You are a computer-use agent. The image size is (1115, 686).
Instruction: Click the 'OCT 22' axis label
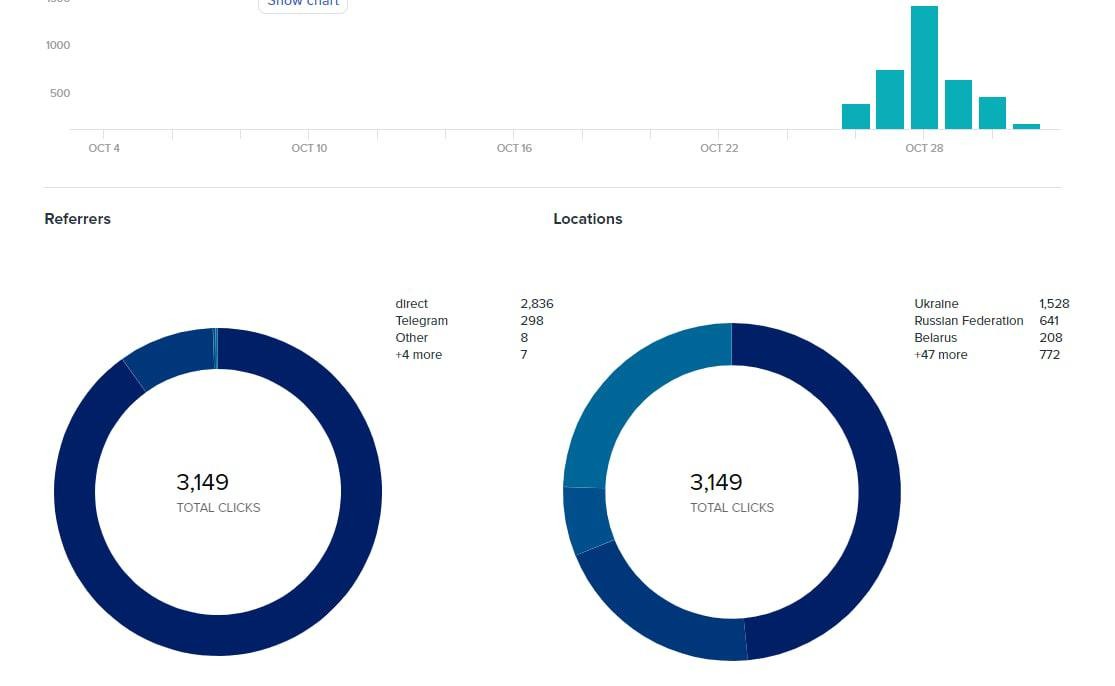(x=719, y=148)
